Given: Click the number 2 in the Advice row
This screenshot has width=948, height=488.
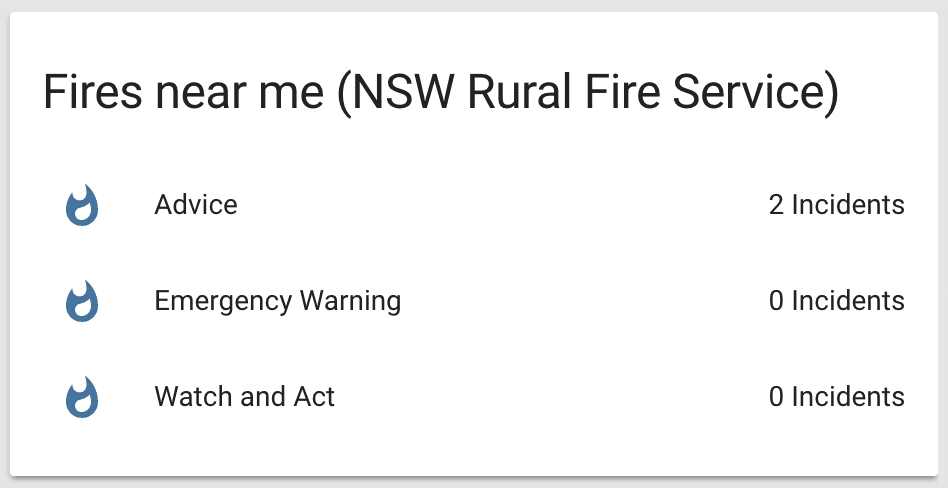Looking at the screenshot, I should click(x=776, y=205).
